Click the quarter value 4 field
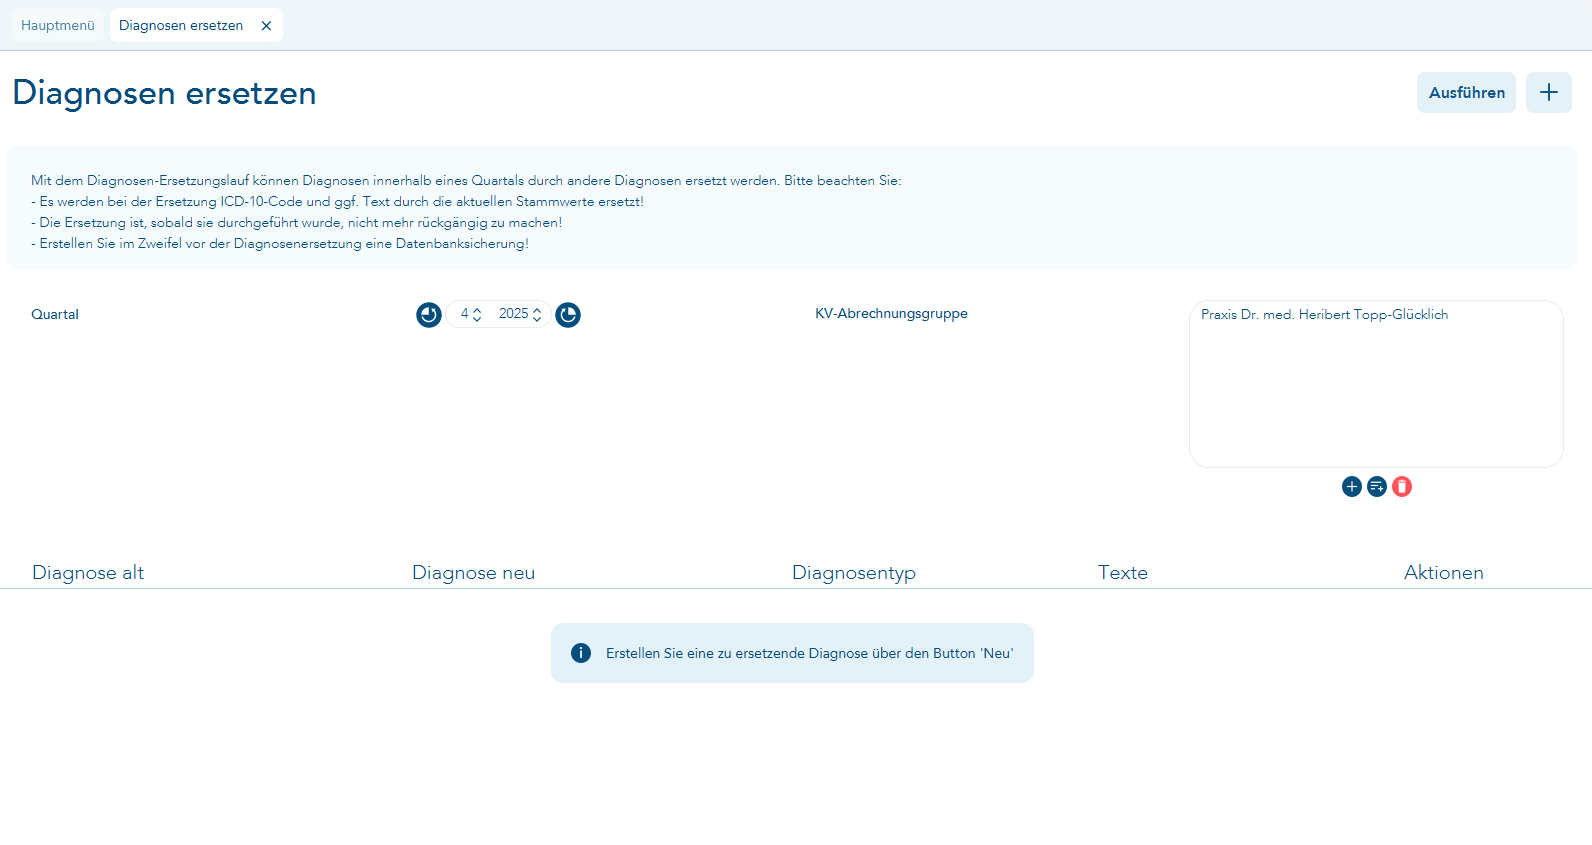 tap(464, 314)
